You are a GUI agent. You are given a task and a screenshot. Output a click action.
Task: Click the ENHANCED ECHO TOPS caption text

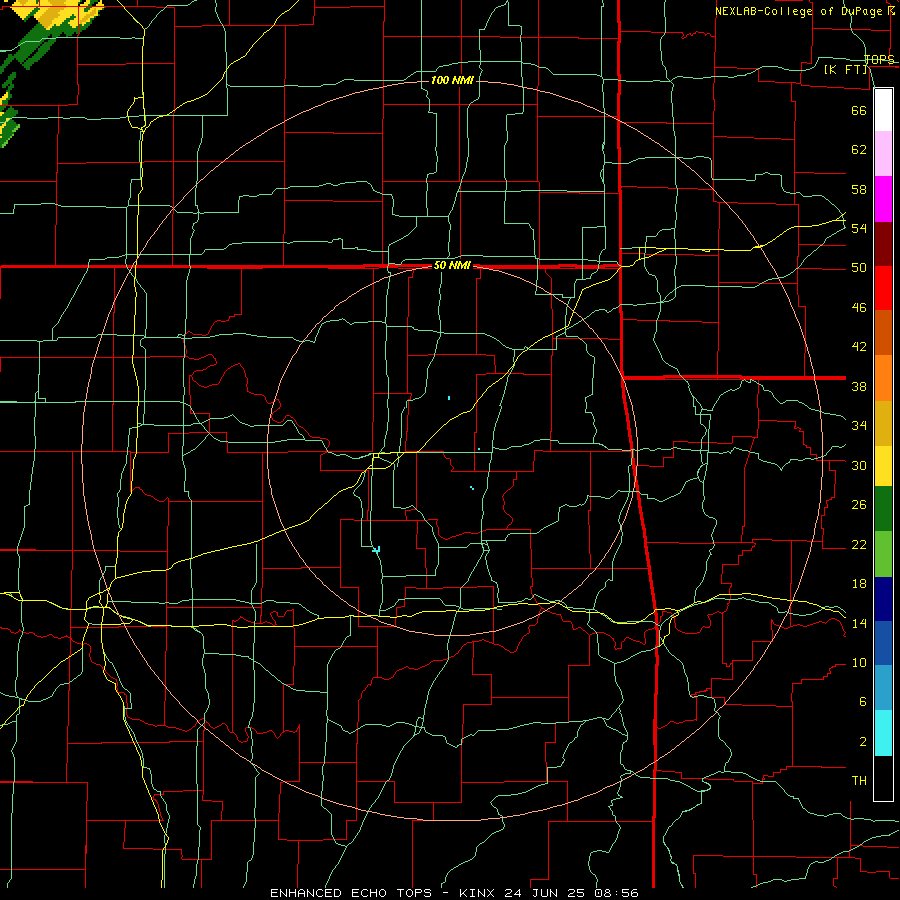click(x=354, y=893)
